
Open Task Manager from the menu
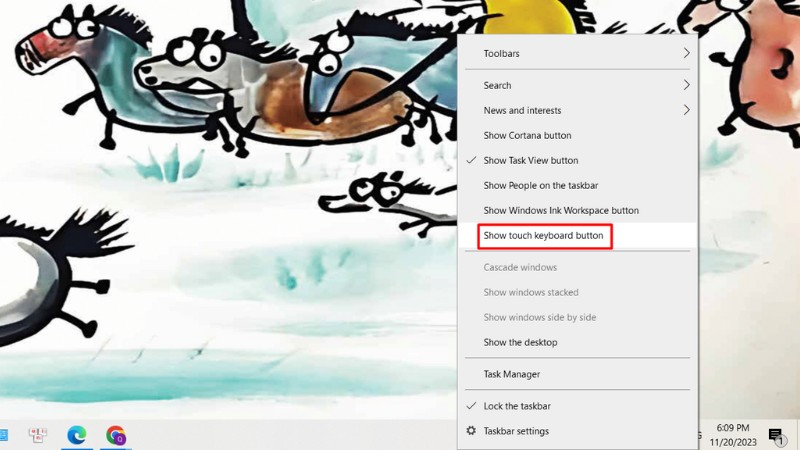[578, 374]
